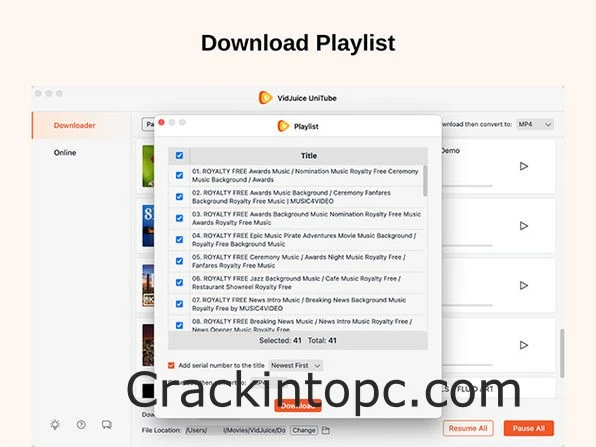The height and width of the screenshot is (447, 596).
Task: Play the second video in main list
Action: click(x=524, y=226)
